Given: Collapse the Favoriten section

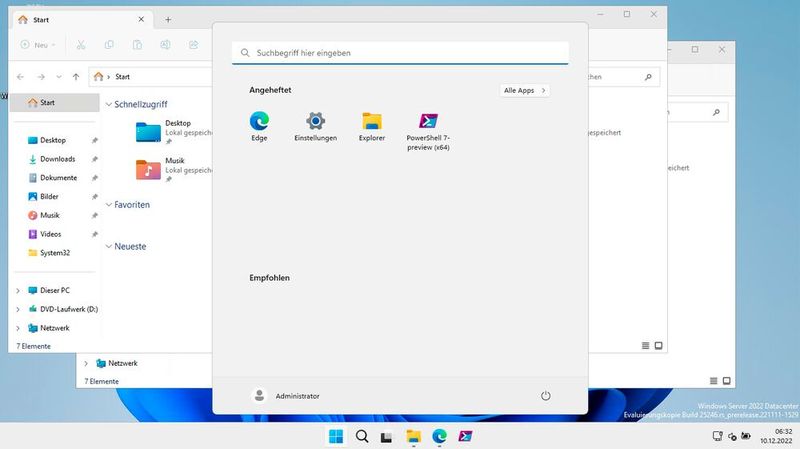Looking at the screenshot, I should pos(109,205).
